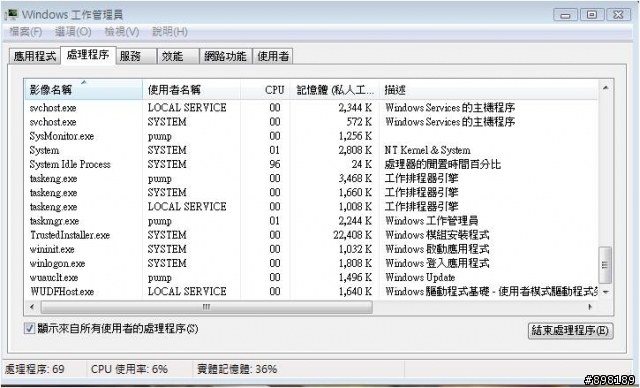This screenshot has height=388, width=640.
Task: Minimize the Task Manager window
Action: (565, 15)
